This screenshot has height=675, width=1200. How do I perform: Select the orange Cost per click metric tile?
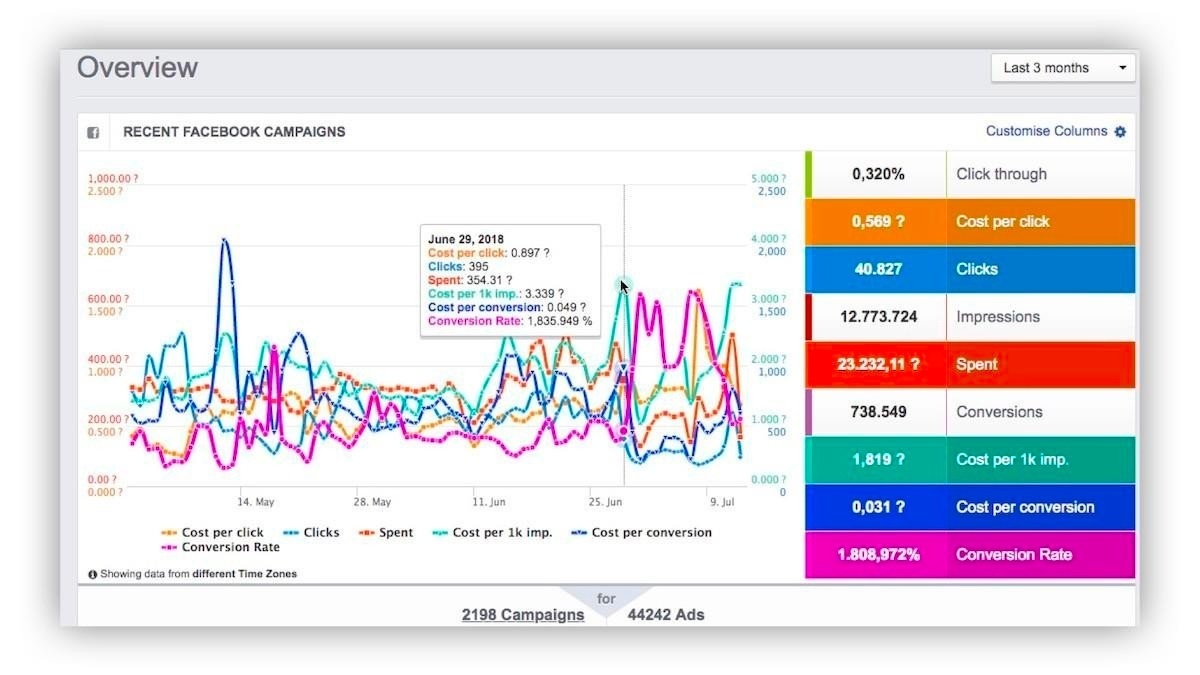pos(970,222)
